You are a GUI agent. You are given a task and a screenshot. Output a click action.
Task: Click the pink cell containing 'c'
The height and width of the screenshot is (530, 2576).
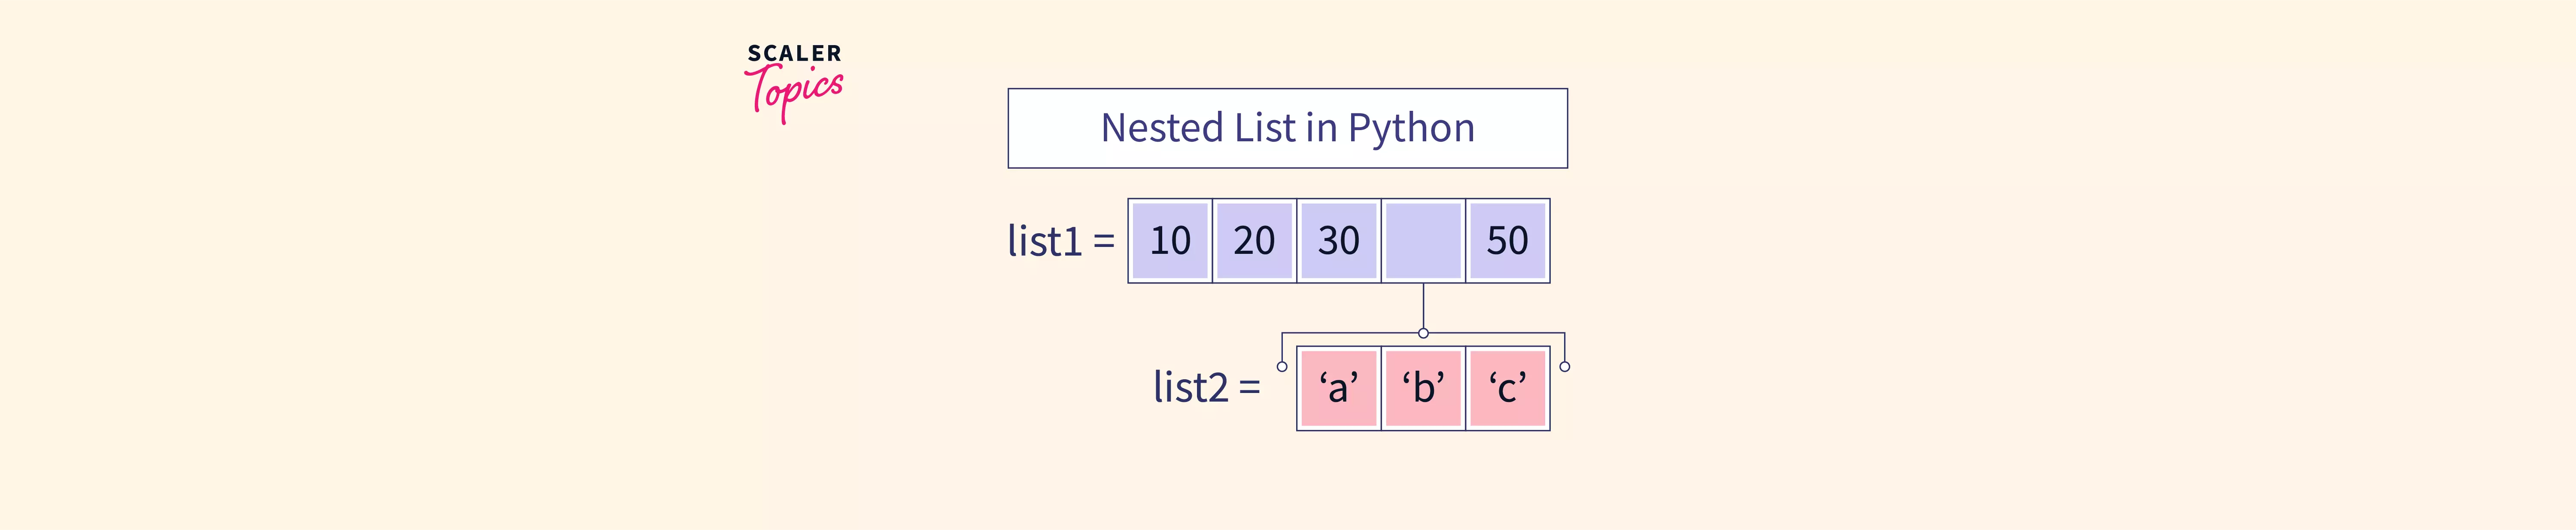[x=1507, y=388]
